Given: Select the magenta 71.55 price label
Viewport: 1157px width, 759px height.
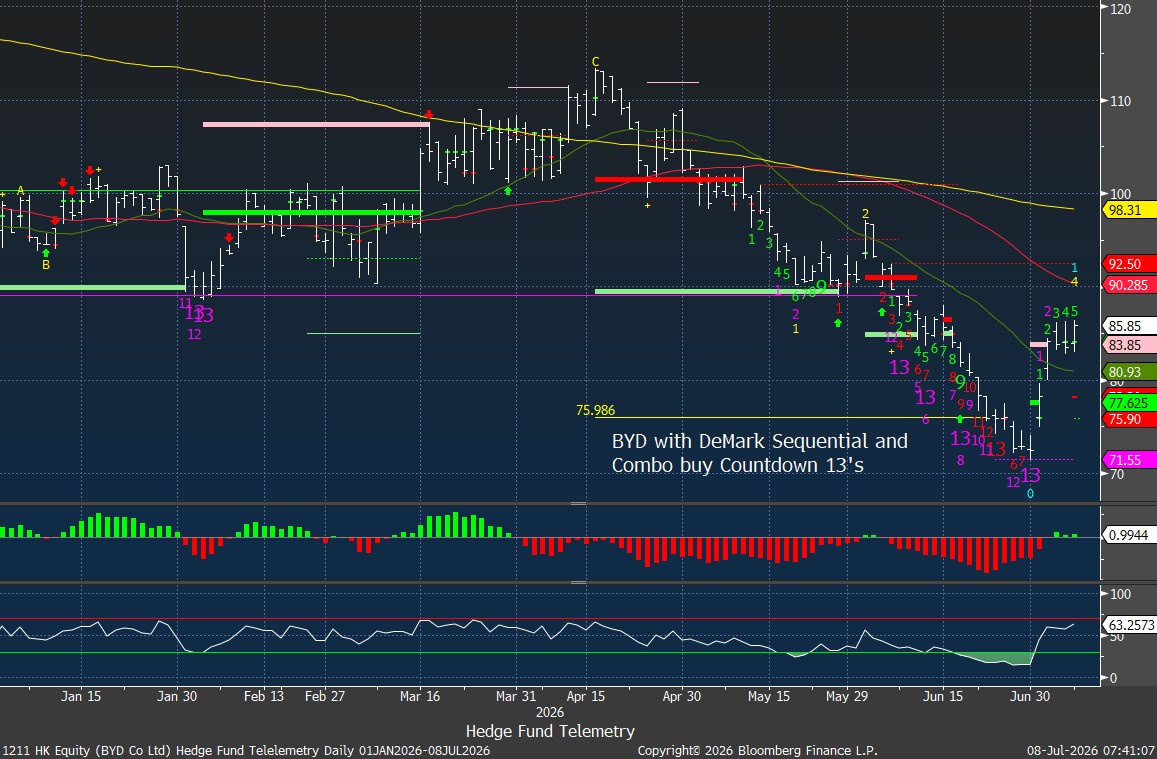Looking at the screenshot, I should (x=1128, y=460).
